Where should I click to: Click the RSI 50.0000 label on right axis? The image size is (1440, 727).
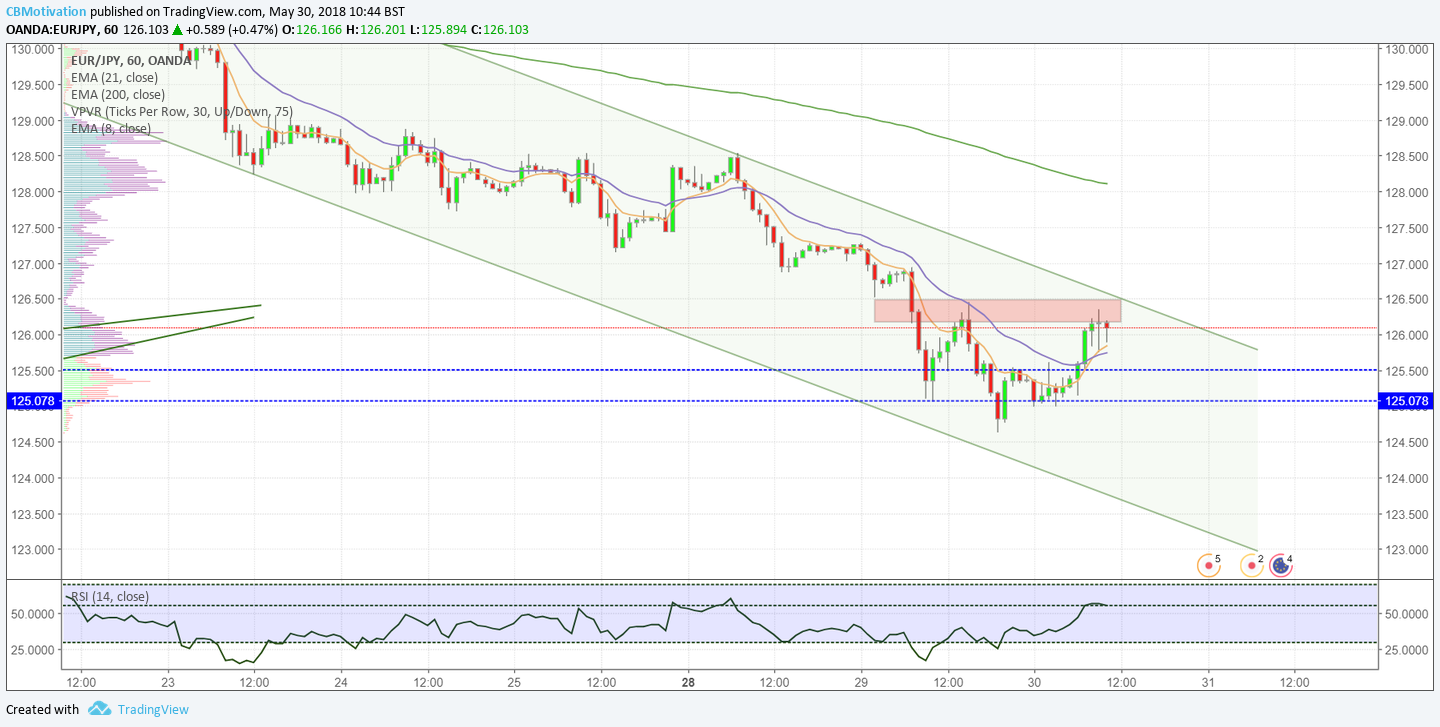click(1405, 613)
